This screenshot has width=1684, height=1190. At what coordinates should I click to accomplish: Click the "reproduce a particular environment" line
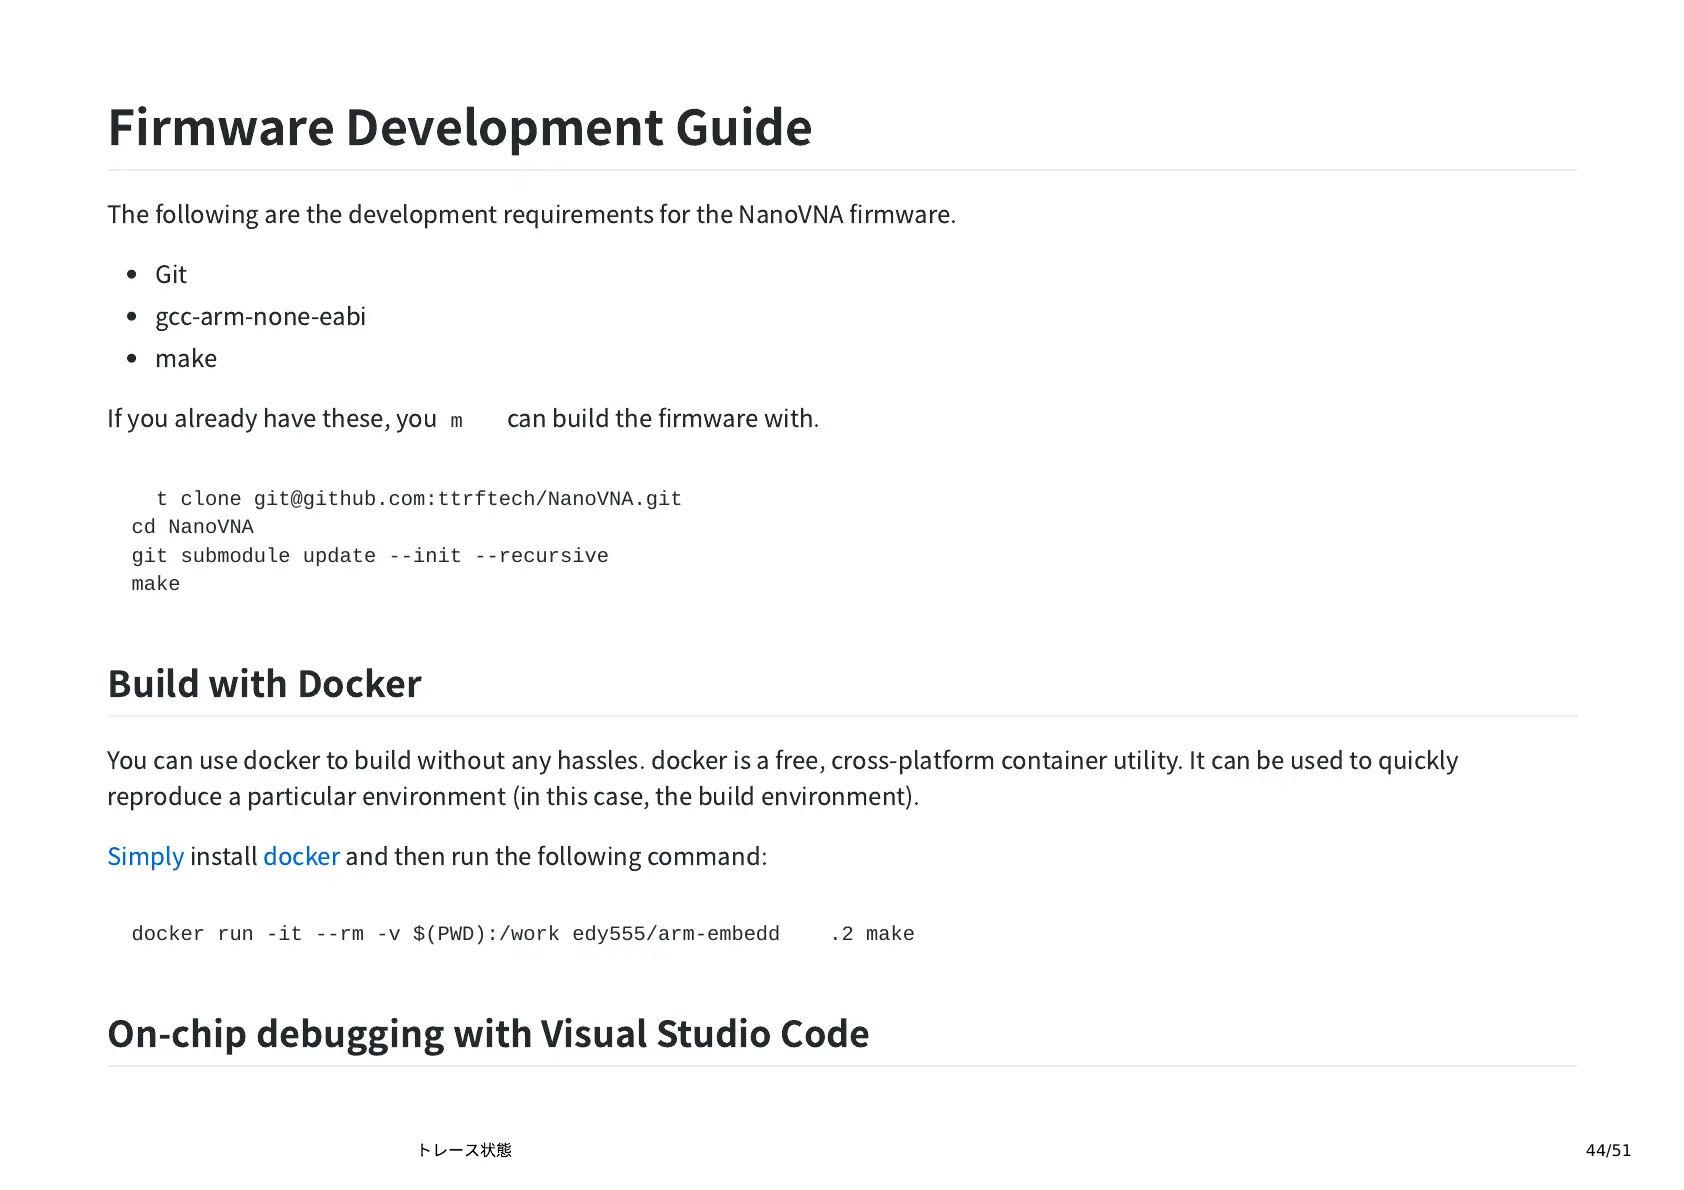[512, 797]
